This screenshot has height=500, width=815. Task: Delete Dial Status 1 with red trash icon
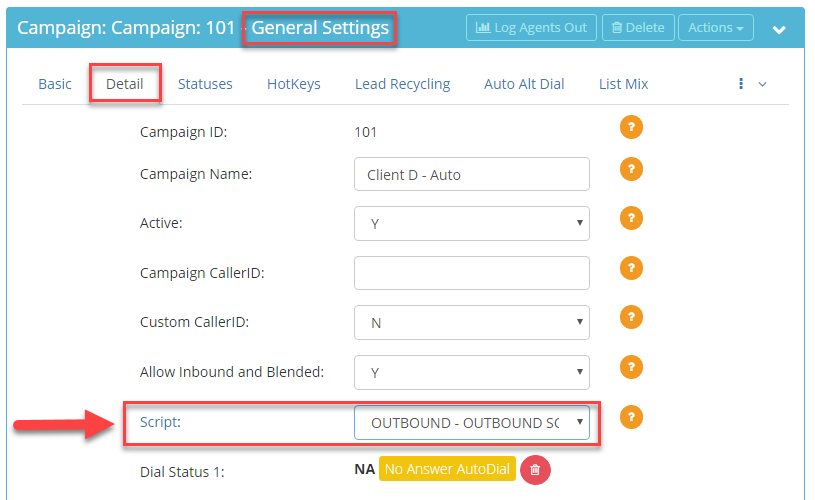(x=535, y=470)
